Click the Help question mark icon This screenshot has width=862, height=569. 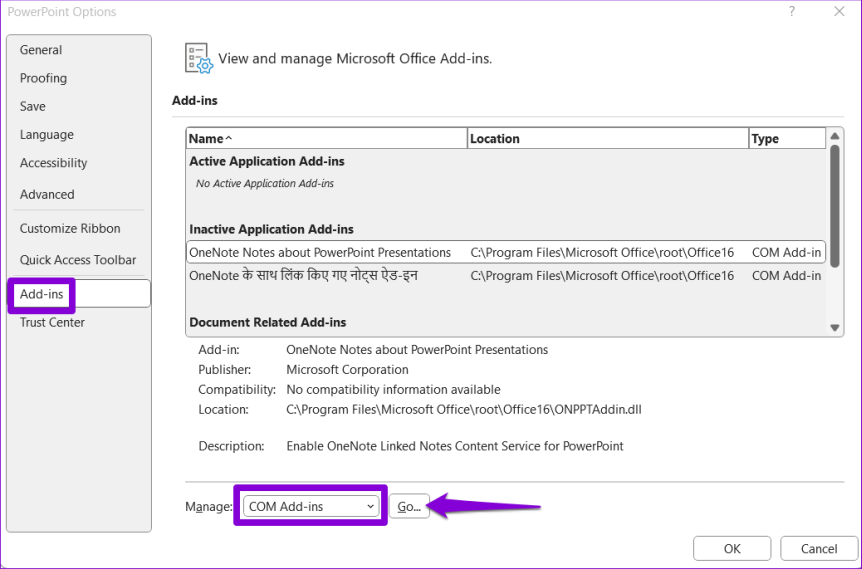pos(791,12)
